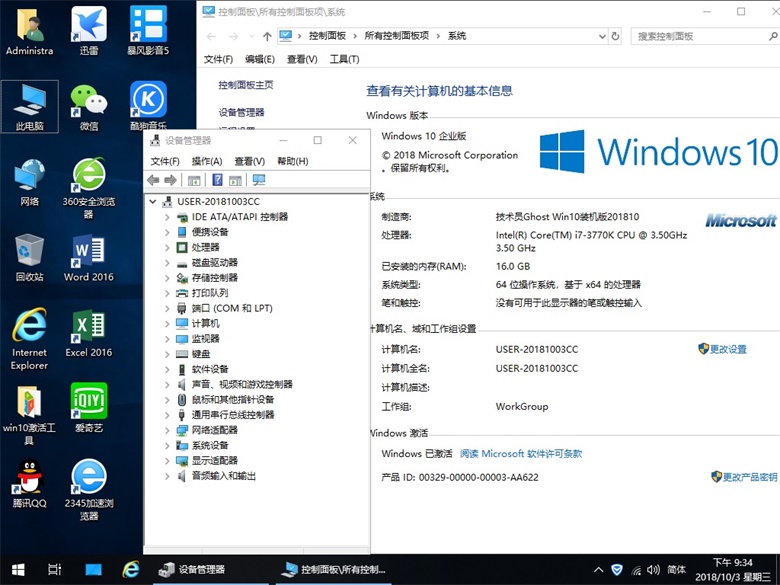Screen dimensions: 780x585
Task: Click the help icon in Device Manager toolbar
Action: click(217, 180)
